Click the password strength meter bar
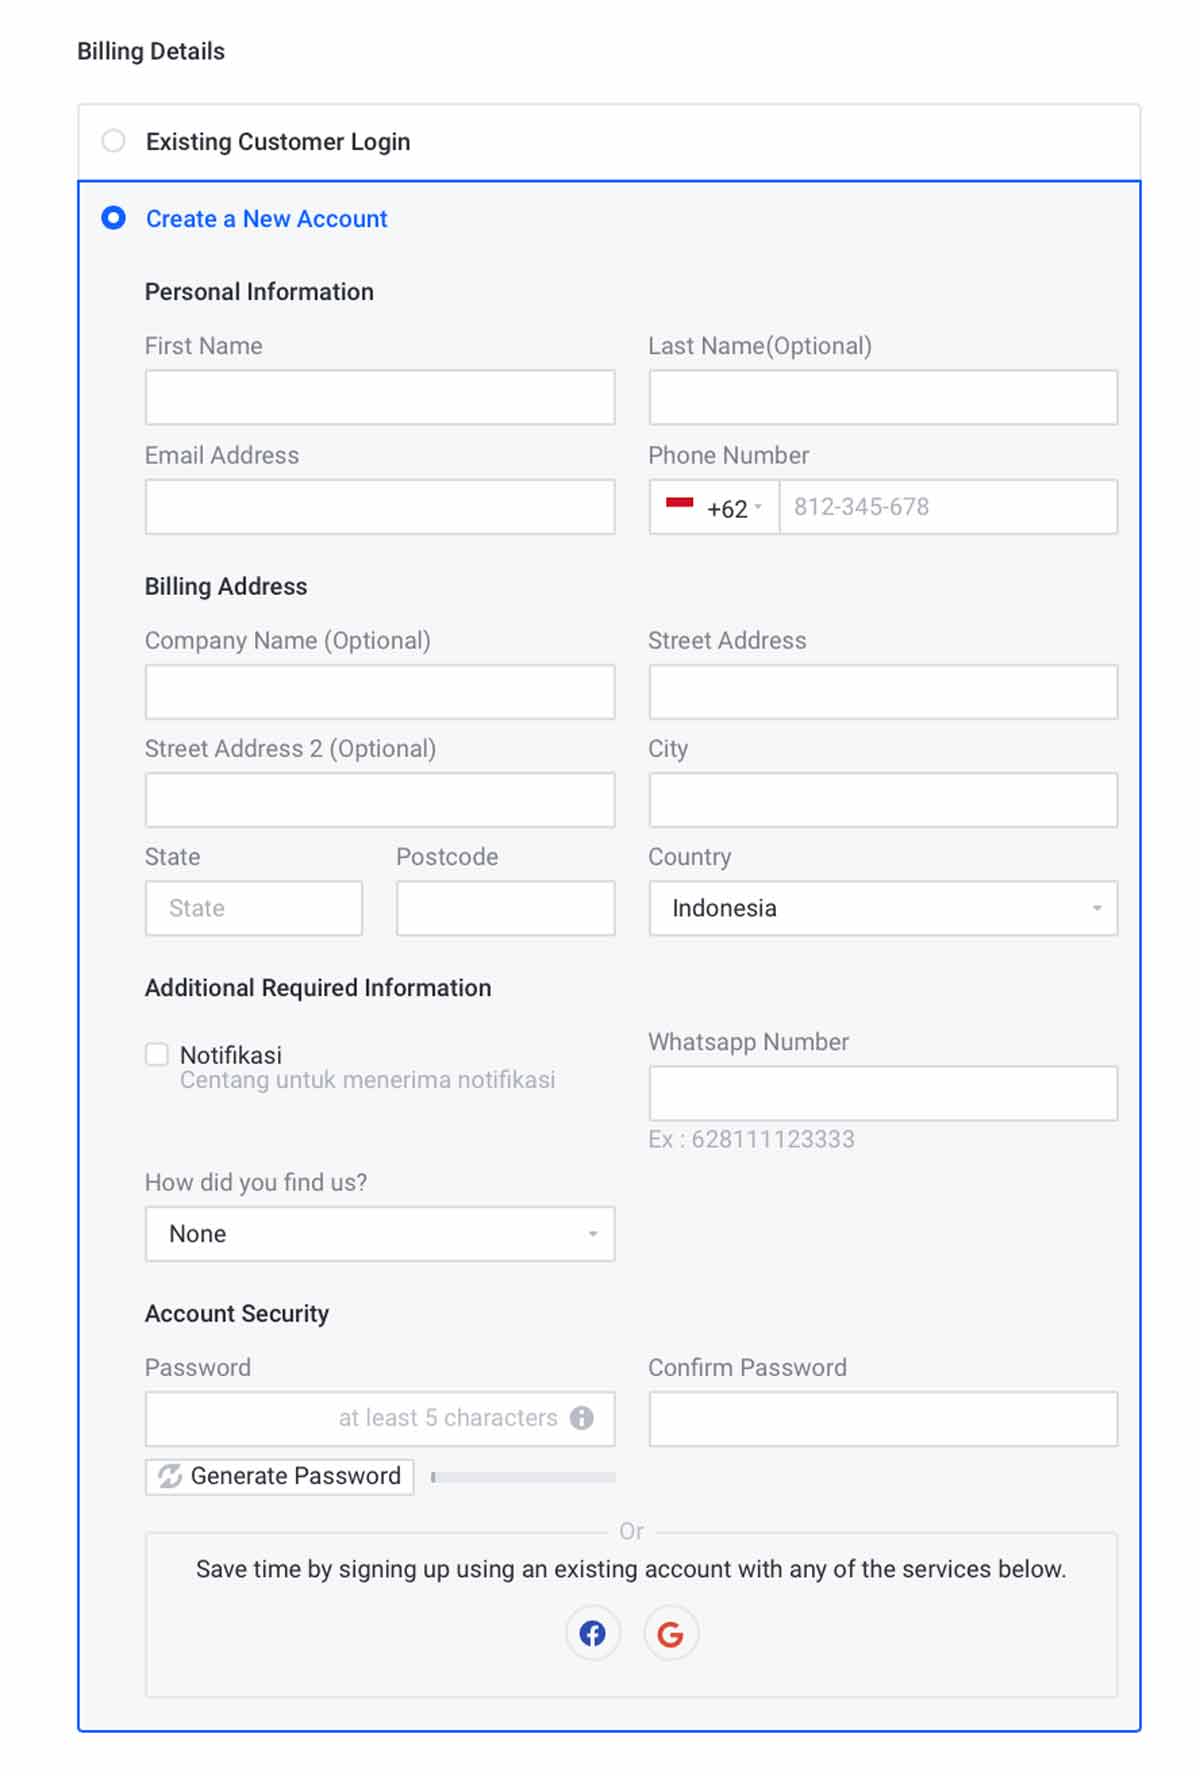1200x1776 pixels. pyautogui.click(x=520, y=1475)
